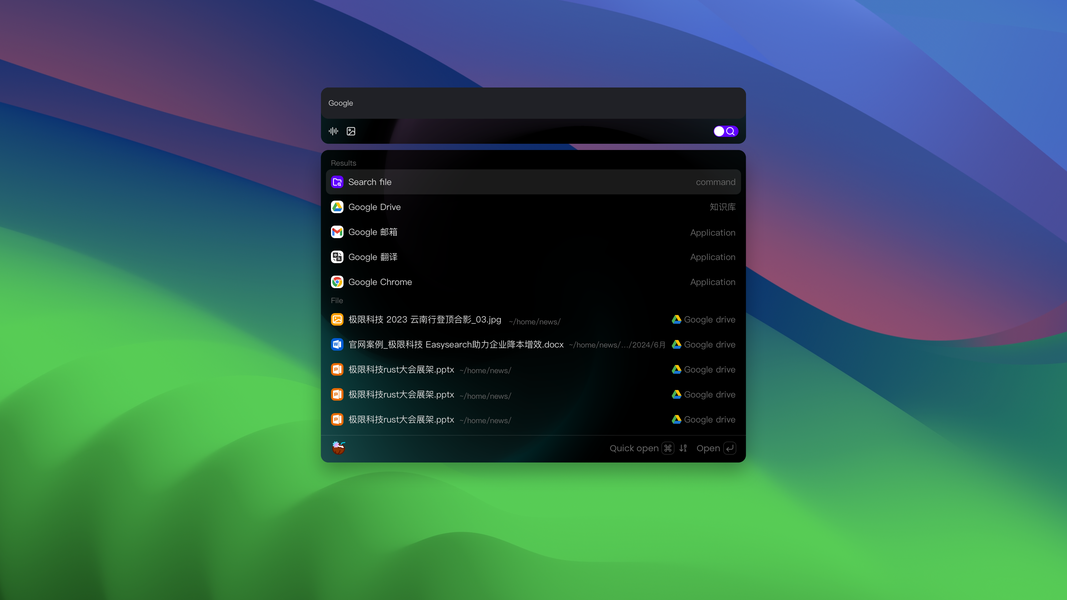Screen dimensions: 1067x600
Task: Open the Easysearch助力企业降本增效.docx file
Action: (x=533, y=345)
